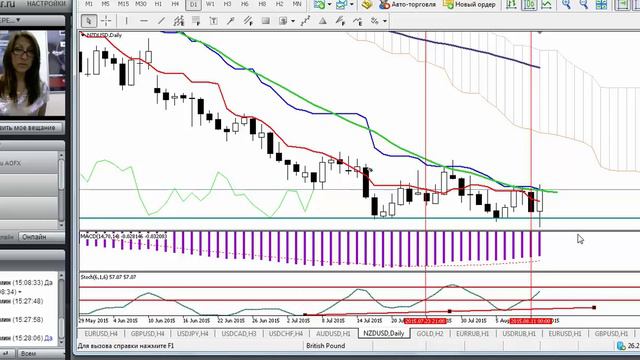640x360 pixels.
Task: Zoom in on the chart
Action: 566,5
